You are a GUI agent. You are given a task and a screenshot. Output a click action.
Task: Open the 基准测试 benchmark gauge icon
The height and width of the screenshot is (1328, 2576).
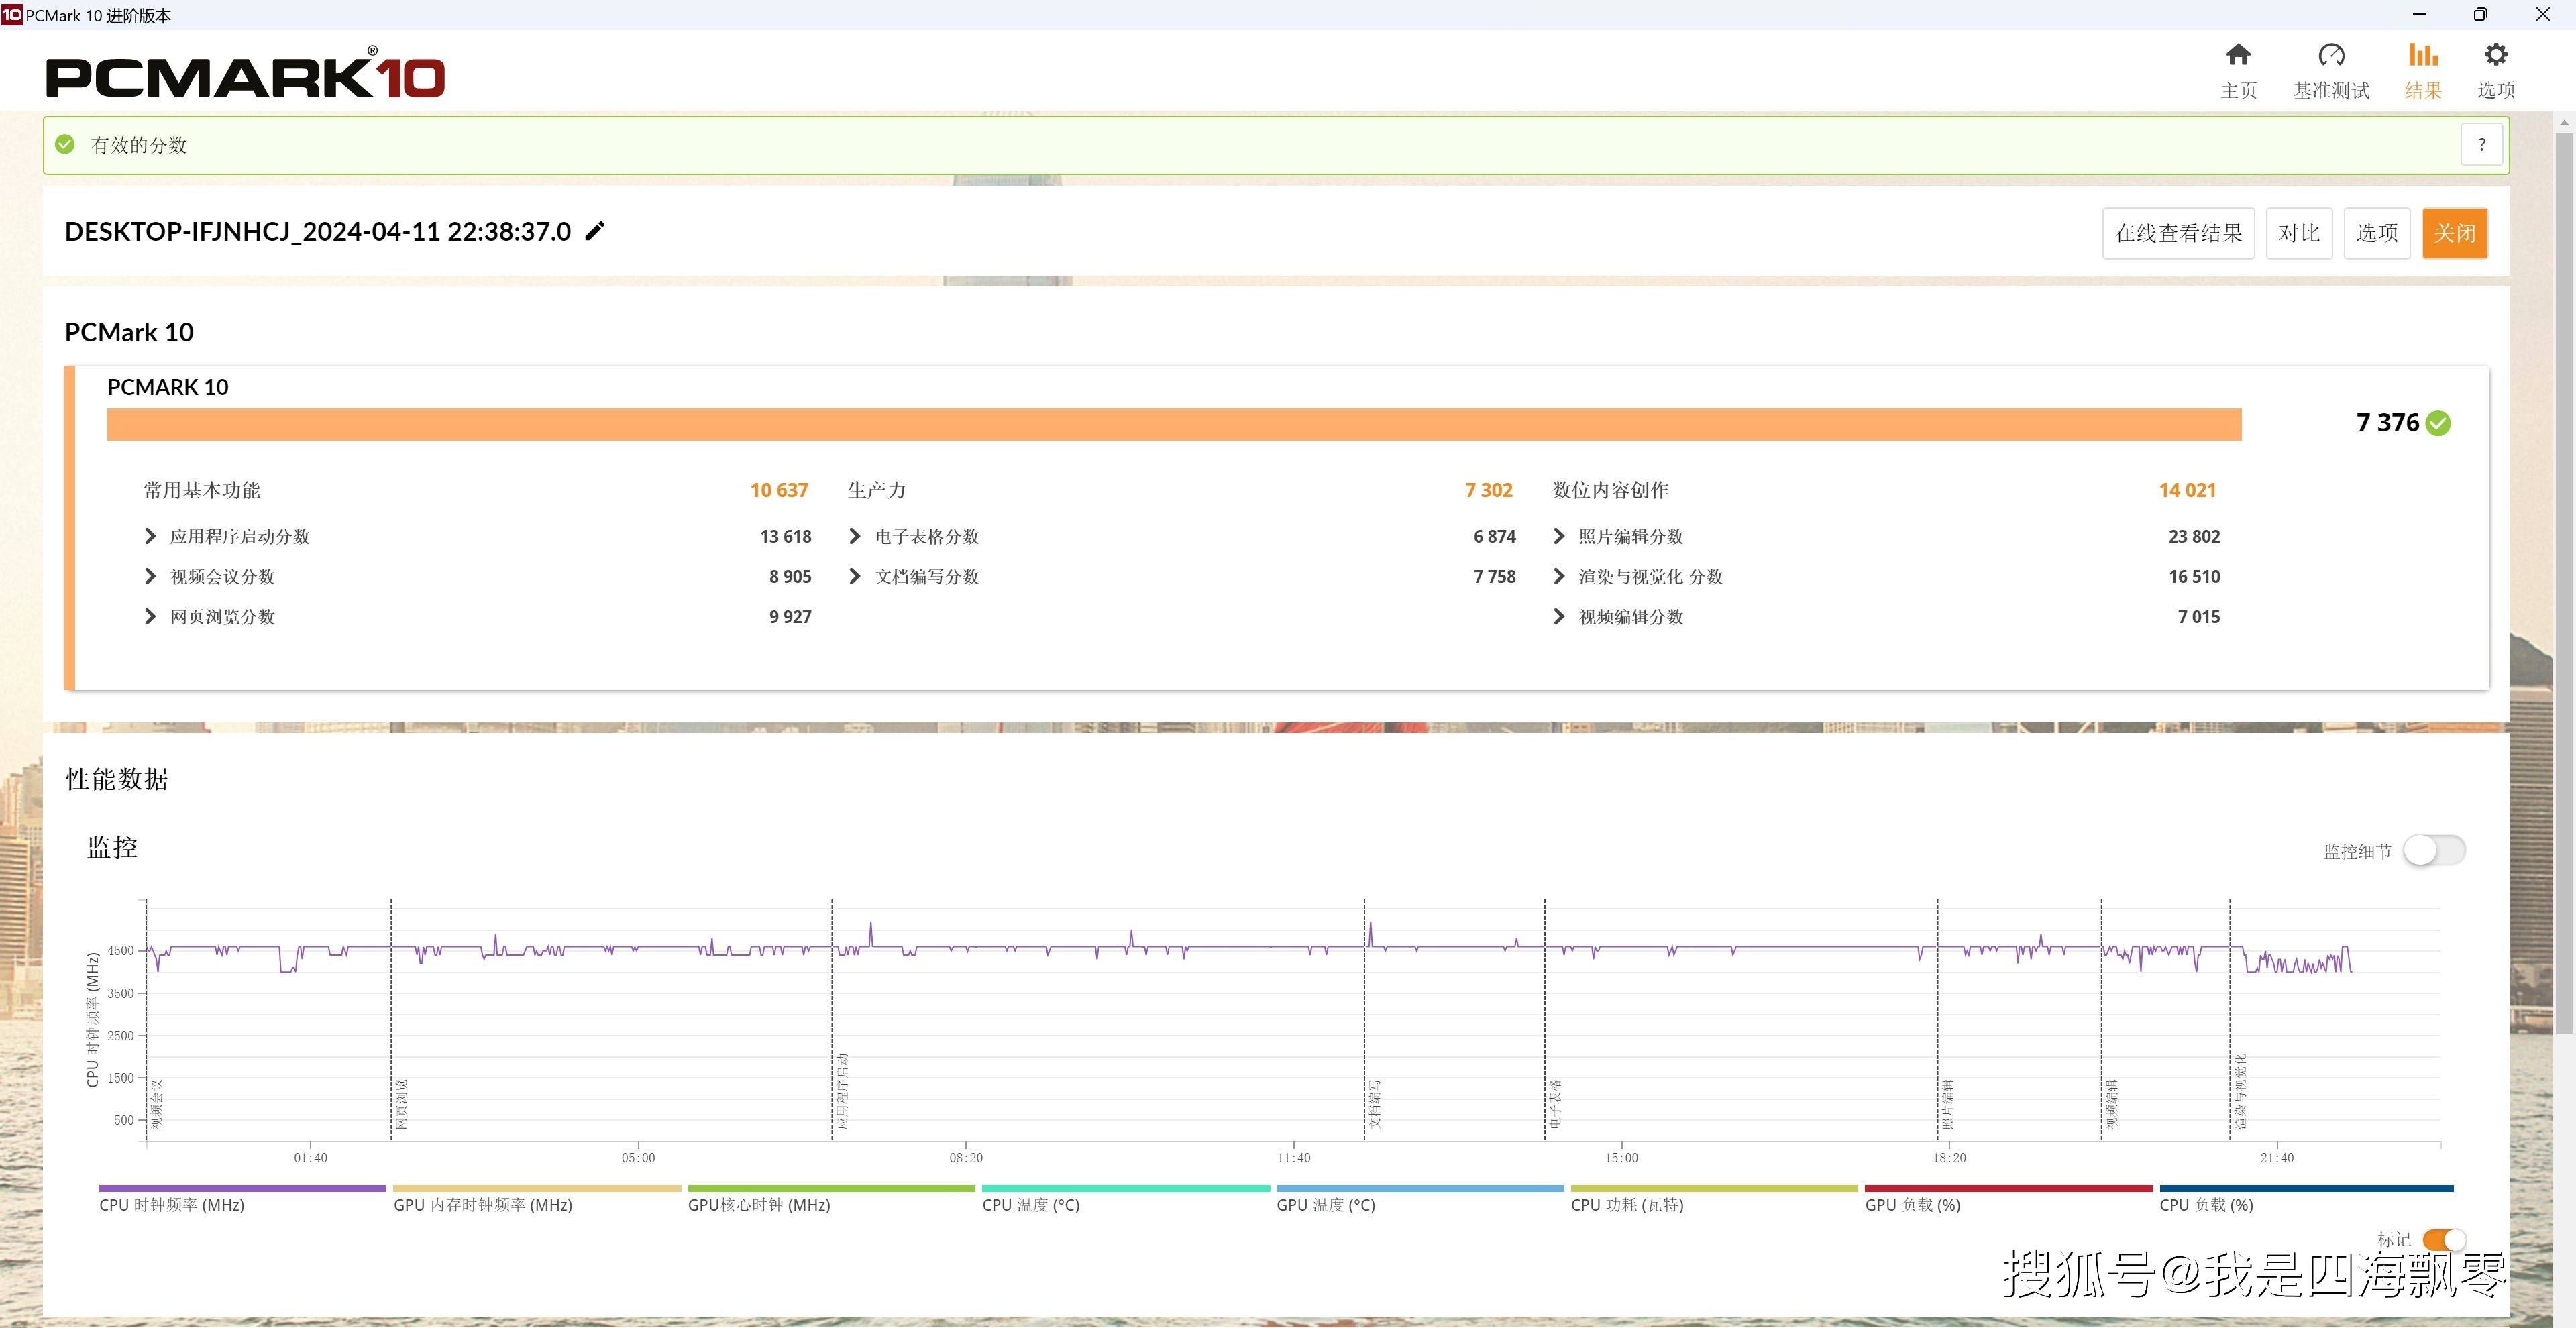pos(2331,55)
